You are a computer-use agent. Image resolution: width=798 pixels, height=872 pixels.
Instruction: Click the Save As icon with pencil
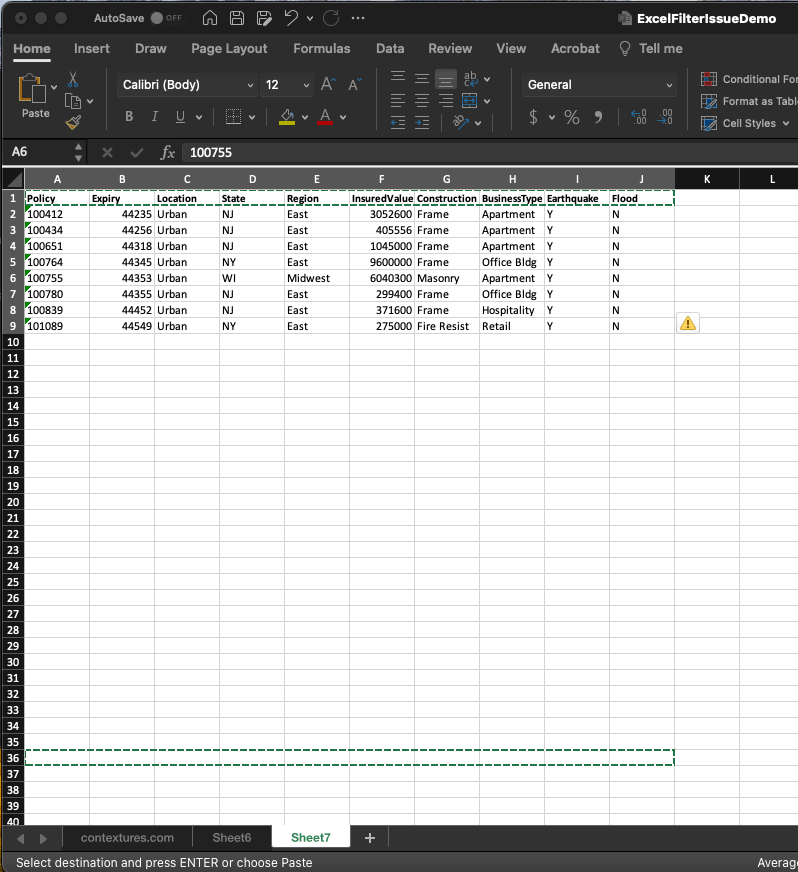tap(264, 18)
